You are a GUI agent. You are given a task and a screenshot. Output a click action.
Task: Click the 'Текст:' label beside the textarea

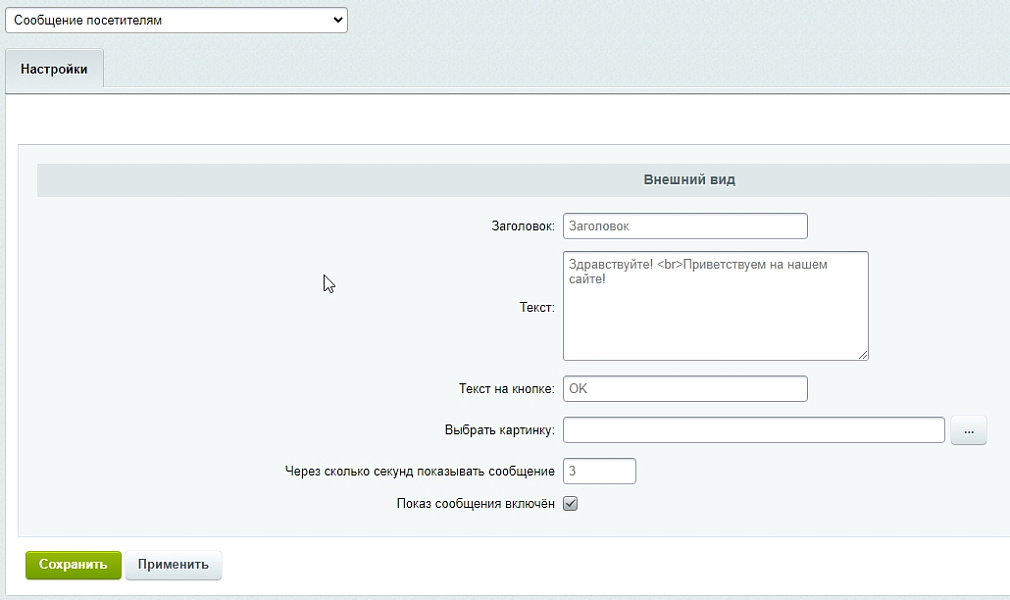(537, 308)
